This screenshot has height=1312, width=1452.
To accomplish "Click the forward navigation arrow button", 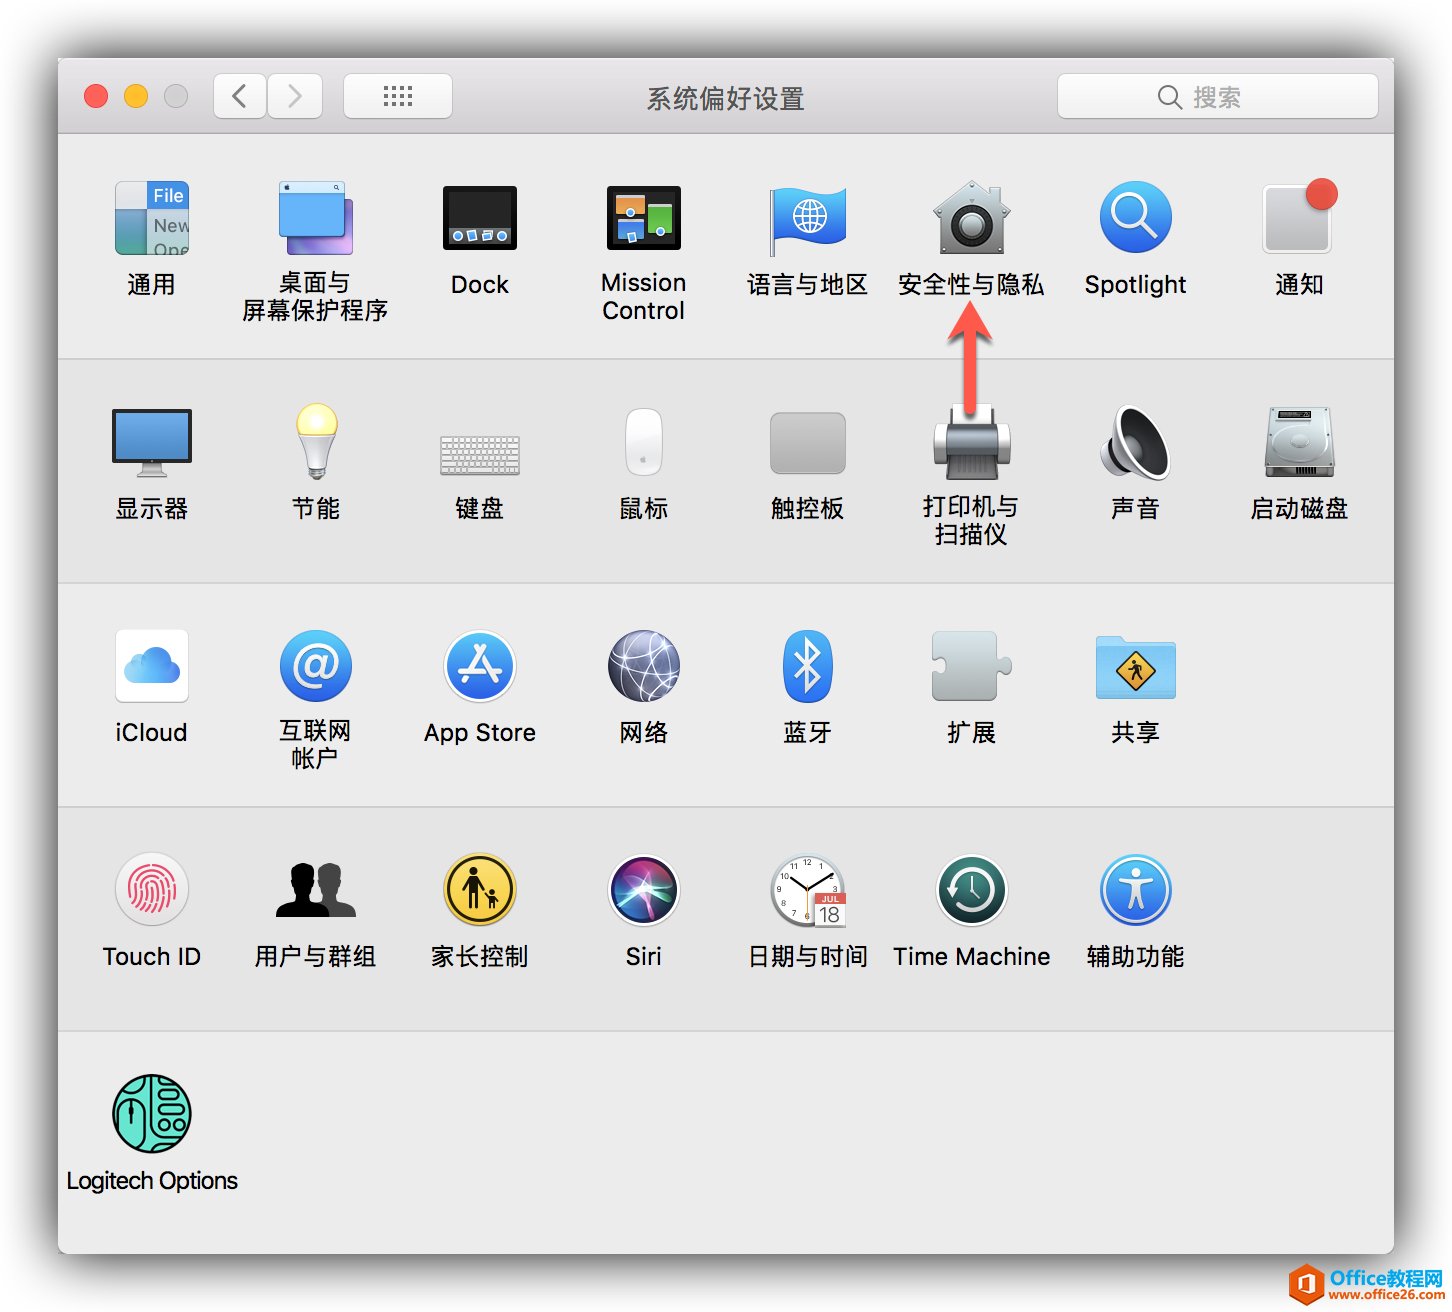I will pos(294,96).
